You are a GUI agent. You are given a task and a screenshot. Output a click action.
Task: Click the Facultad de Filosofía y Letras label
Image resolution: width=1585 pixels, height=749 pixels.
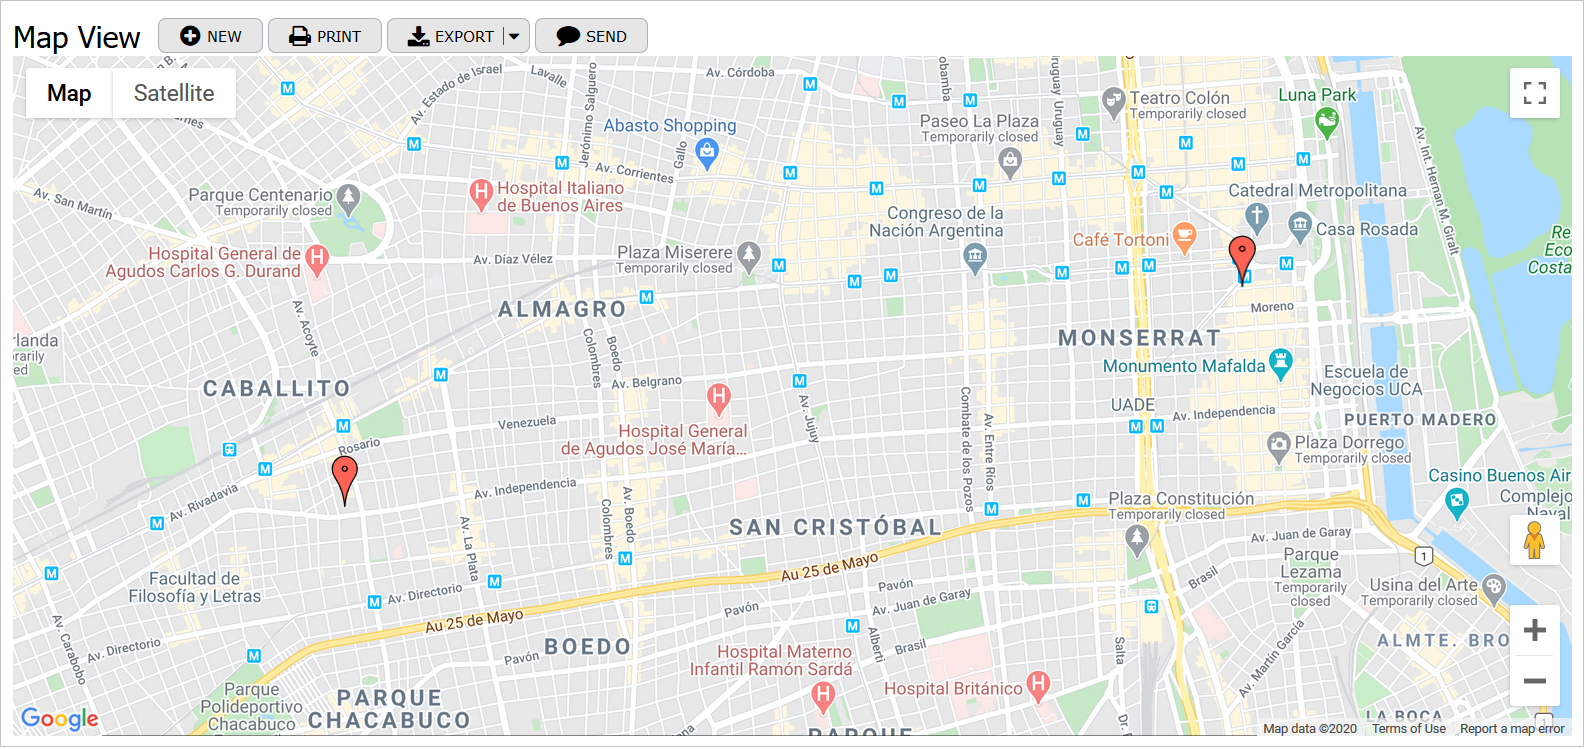194,588
